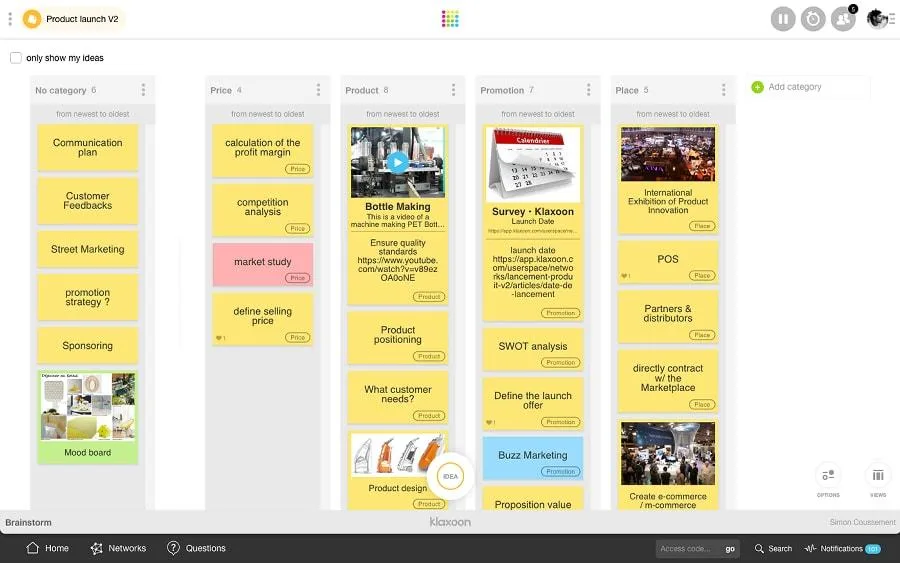
Task: Click Price tag on calculation of profit margin
Action: point(297,169)
